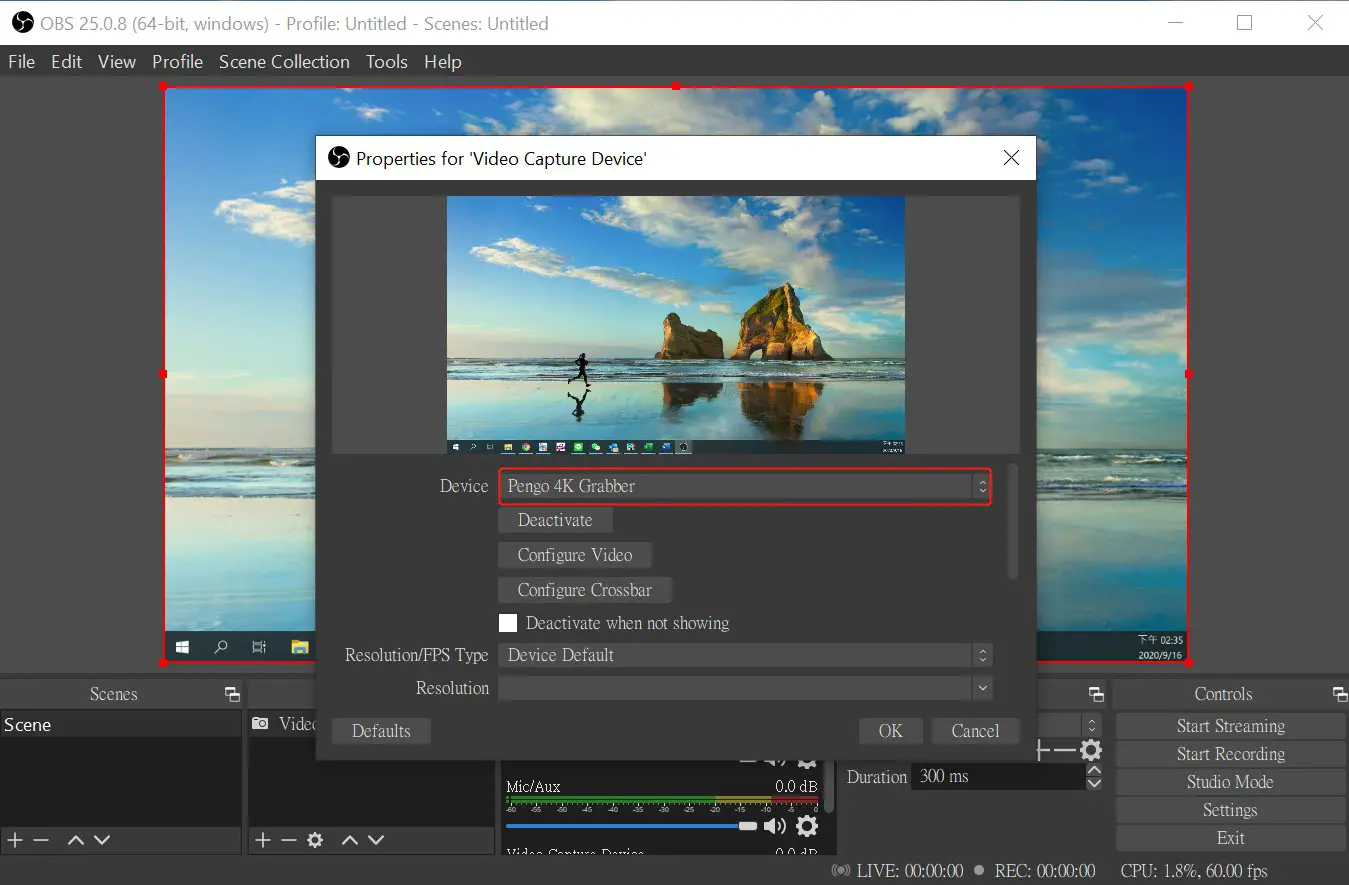Open the Resolution/FPS Type dropdown
1349x885 pixels.
point(744,655)
